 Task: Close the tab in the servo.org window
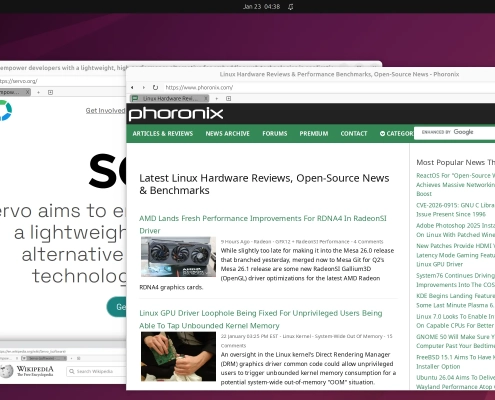pyautogui.click(x=28, y=92)
